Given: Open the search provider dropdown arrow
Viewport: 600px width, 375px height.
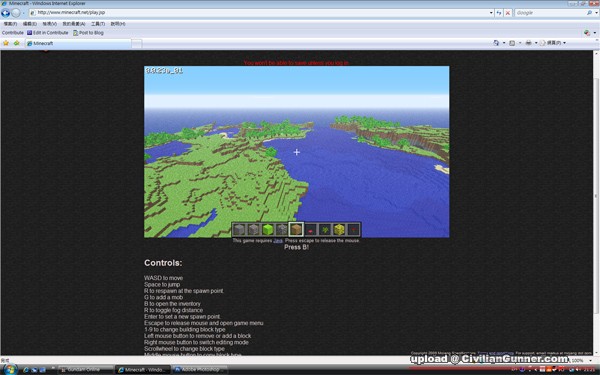Looking at the screenshot, I should point(596,13).
